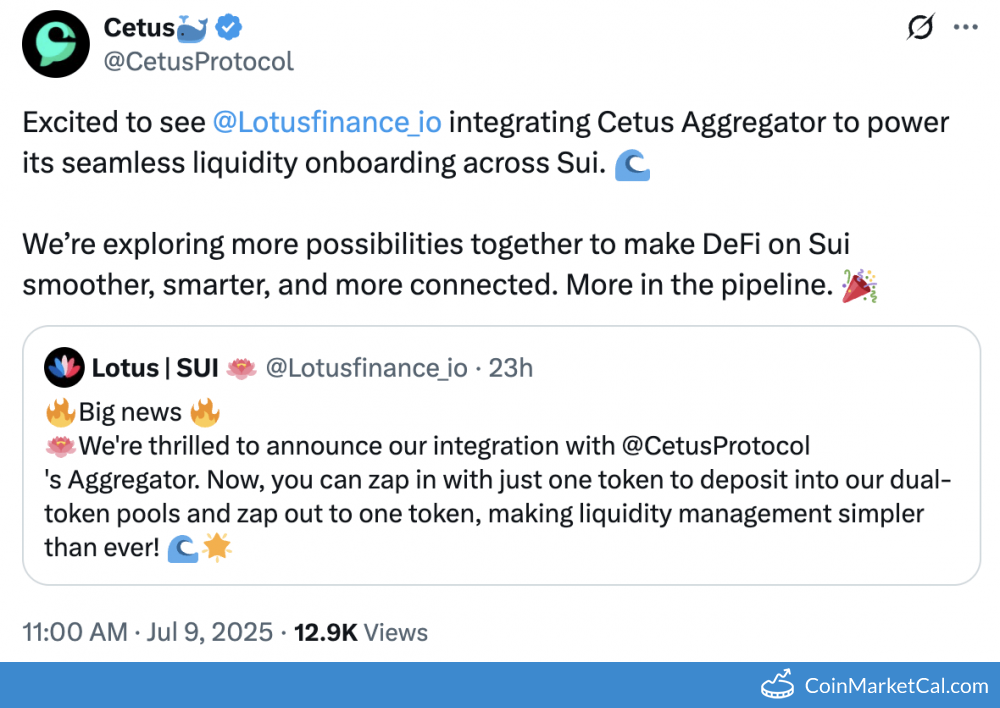This screenshot has height=708, width=1000.
Task: Open the quoted tweet body text
Action: 497,480
